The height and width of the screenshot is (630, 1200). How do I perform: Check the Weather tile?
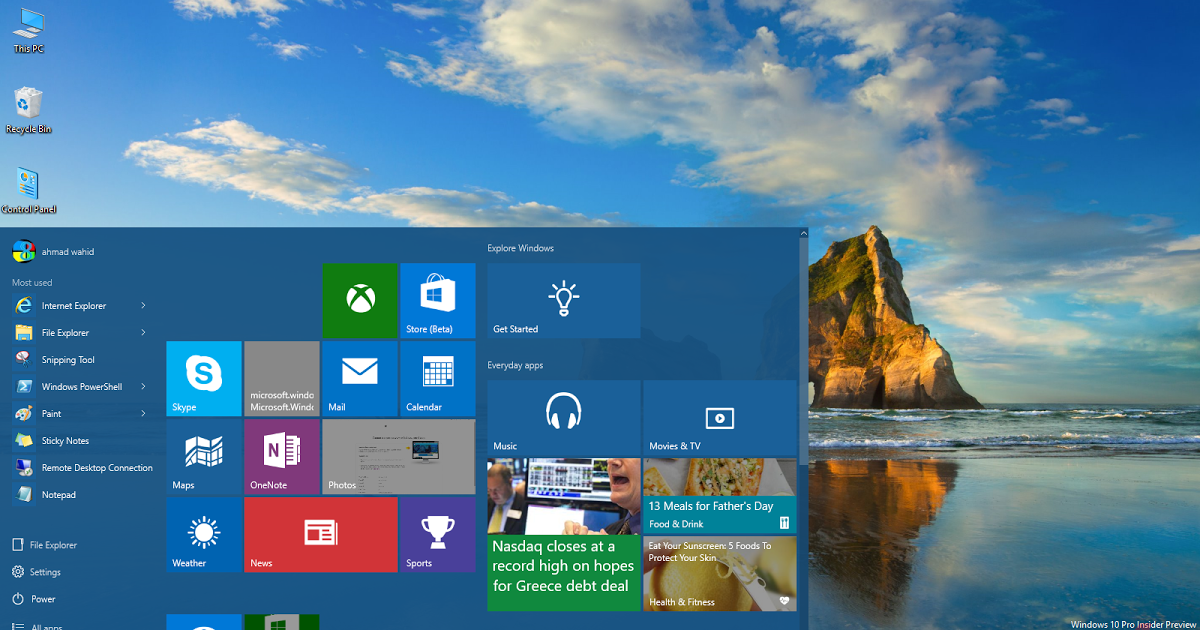tap(204, 535)
